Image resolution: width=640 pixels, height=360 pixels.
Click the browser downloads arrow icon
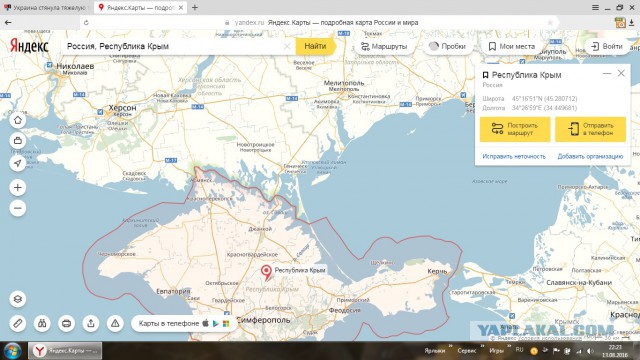631,22
